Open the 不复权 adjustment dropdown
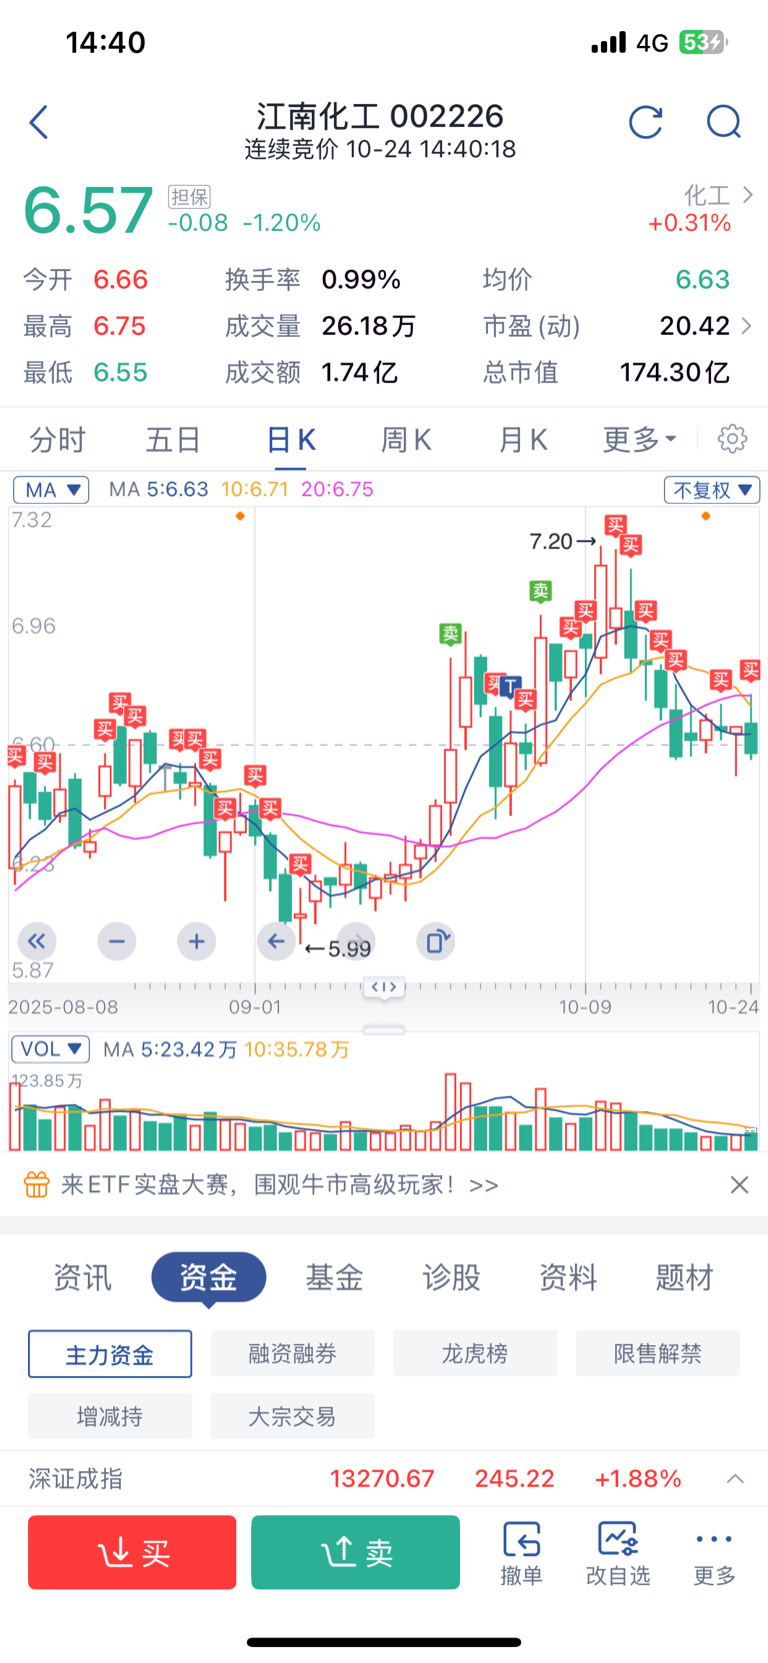 (711, 490)
